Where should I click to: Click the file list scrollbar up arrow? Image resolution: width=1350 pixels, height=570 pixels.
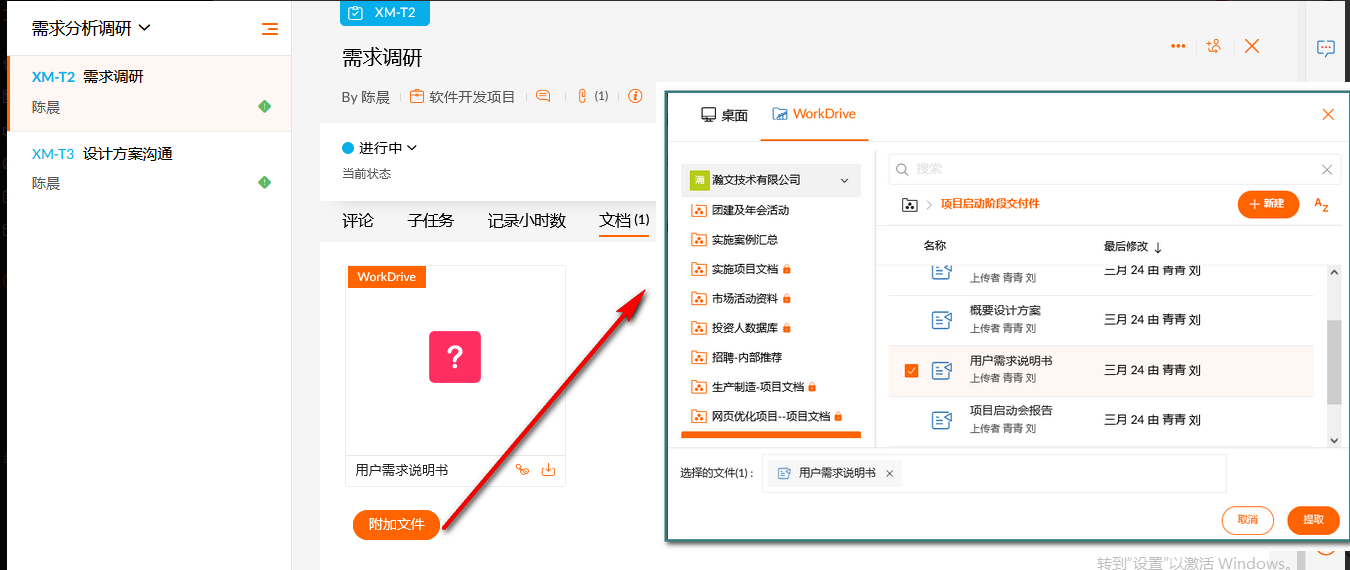(x=1334, y=273)
